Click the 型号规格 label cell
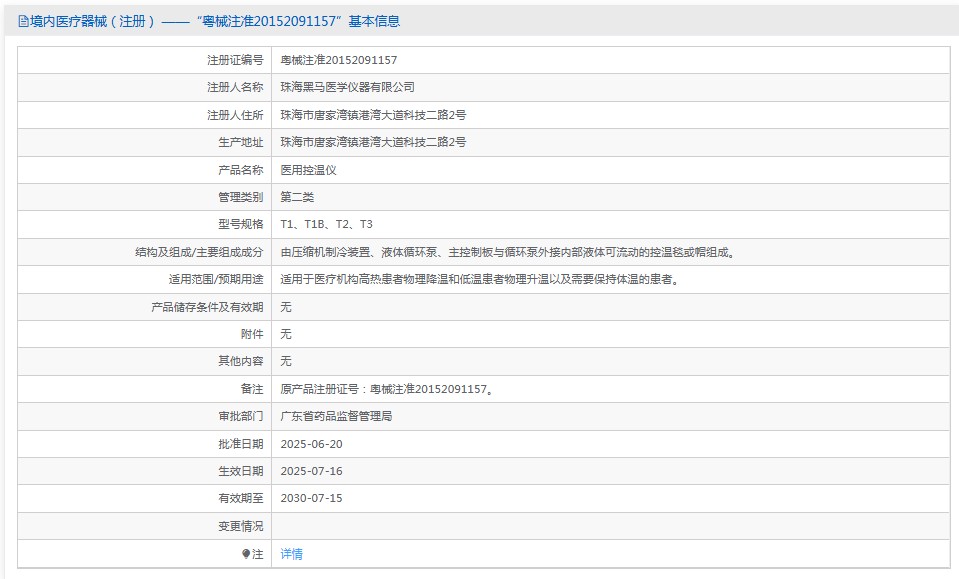959x579 pixels. 145,224
